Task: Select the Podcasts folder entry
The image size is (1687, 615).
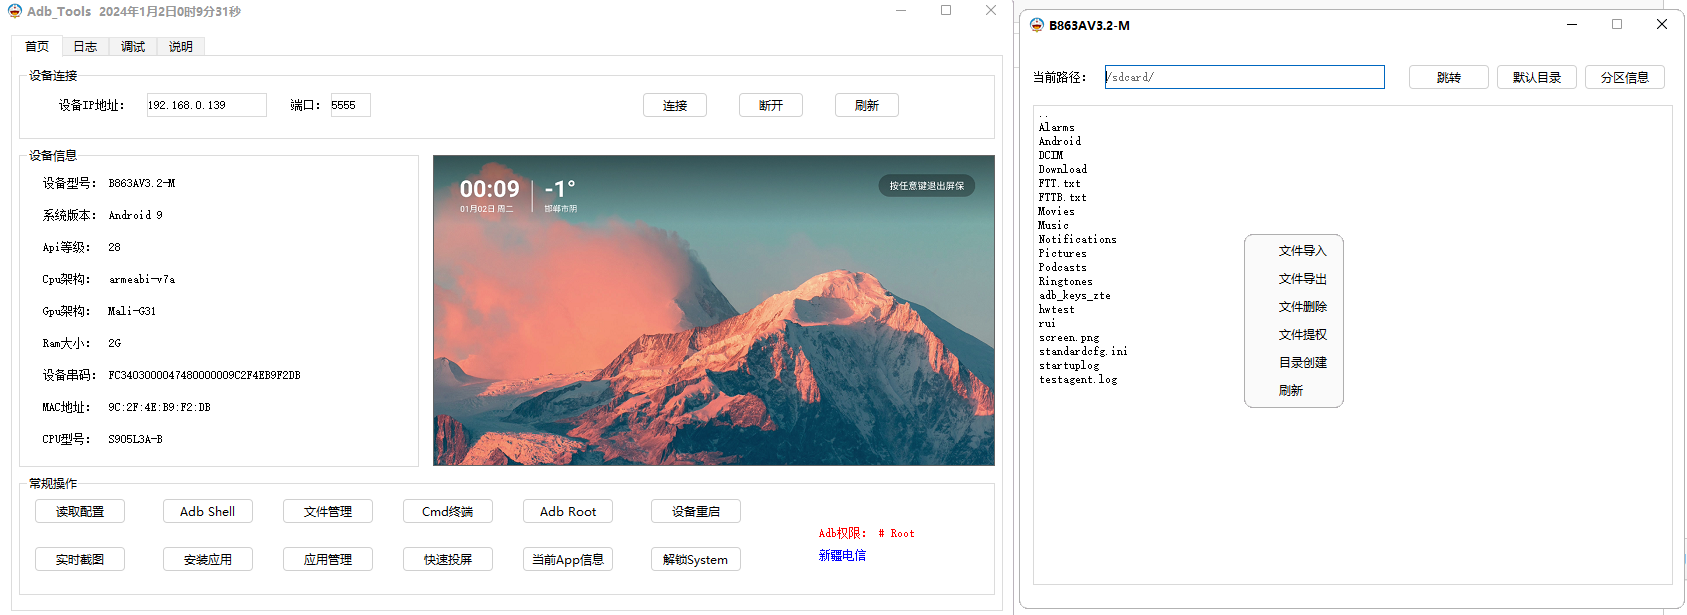Action: click(x=1062, y=267)
